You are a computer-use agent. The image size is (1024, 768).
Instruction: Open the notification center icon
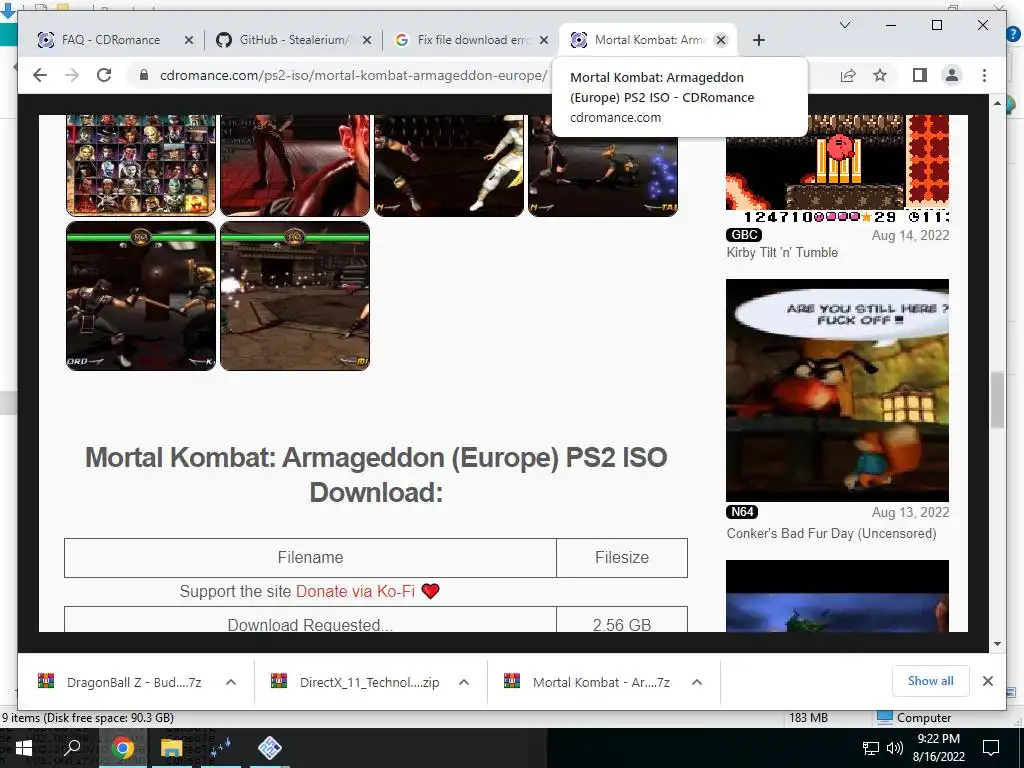[x=991, y=748]
